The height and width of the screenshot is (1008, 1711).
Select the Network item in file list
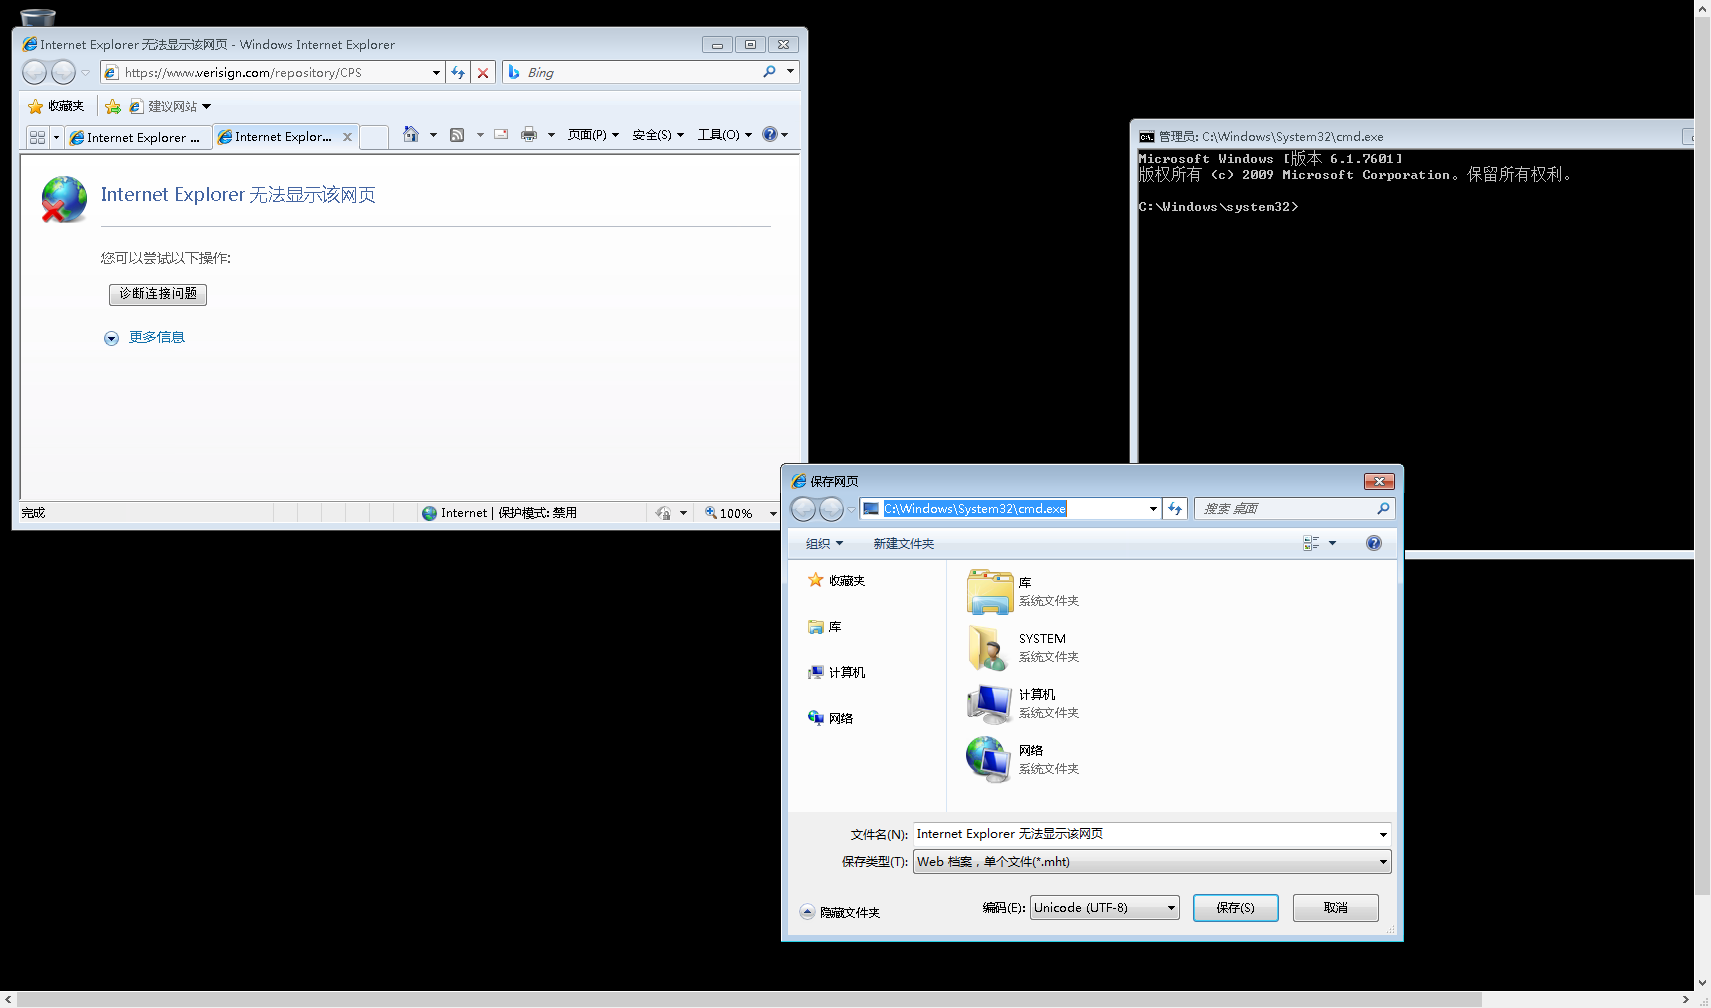(x=1023, y=759)
